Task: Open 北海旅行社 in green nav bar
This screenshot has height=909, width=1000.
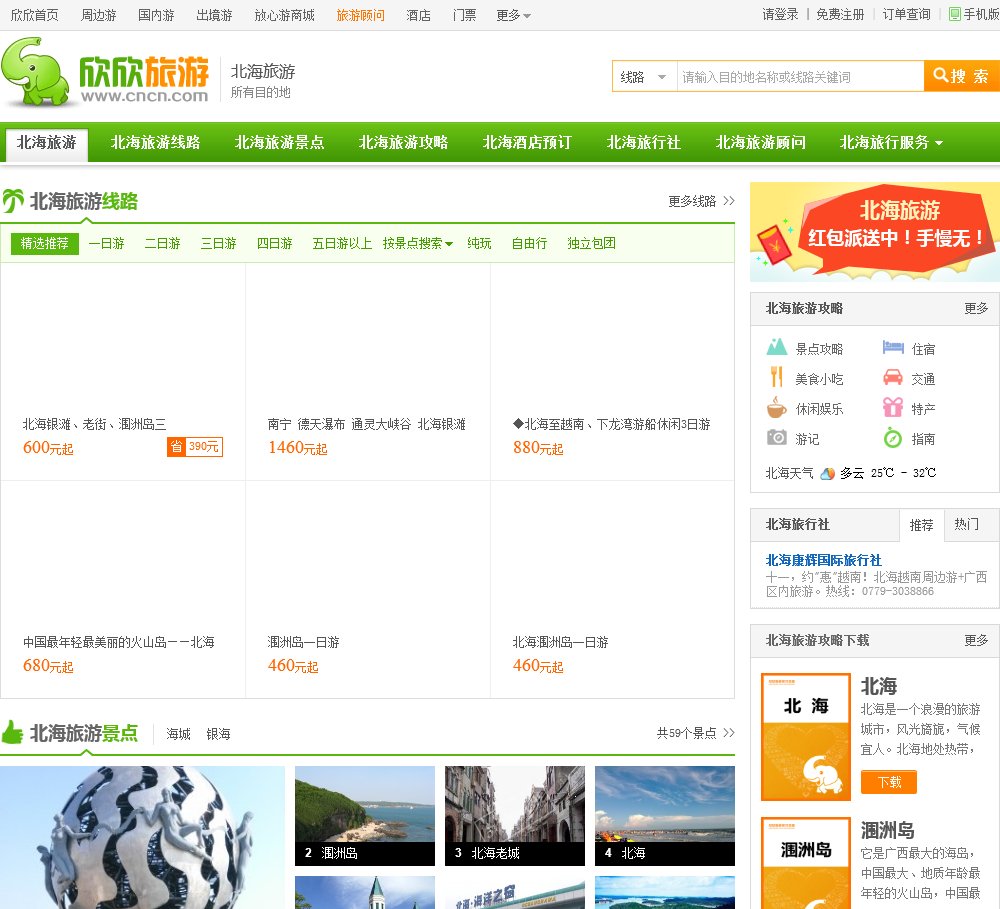Action: [x=643, y=142]
